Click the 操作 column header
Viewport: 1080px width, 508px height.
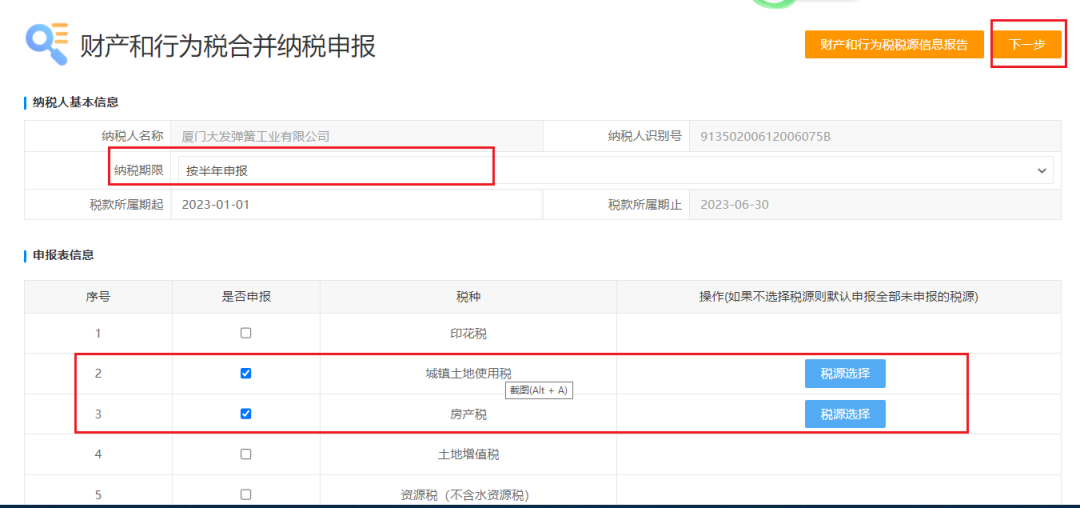point(838,297)
